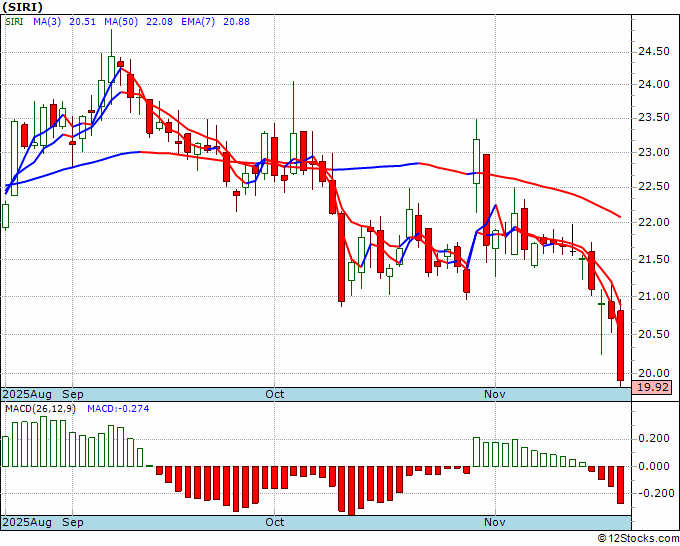This screenshot has width=680, height=546.
Task: Click the 24.00 price axis label
Action: (x=654, y=85)
